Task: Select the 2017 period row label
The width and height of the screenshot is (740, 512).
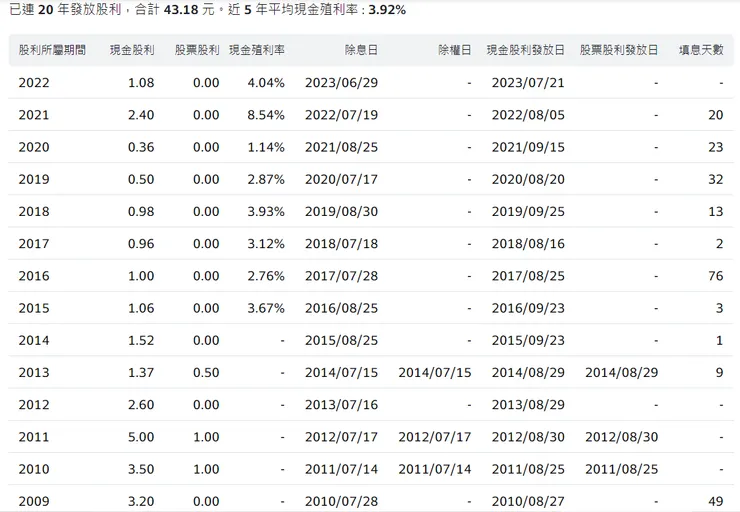Action: pyautogui.click(x=34, y=244)
